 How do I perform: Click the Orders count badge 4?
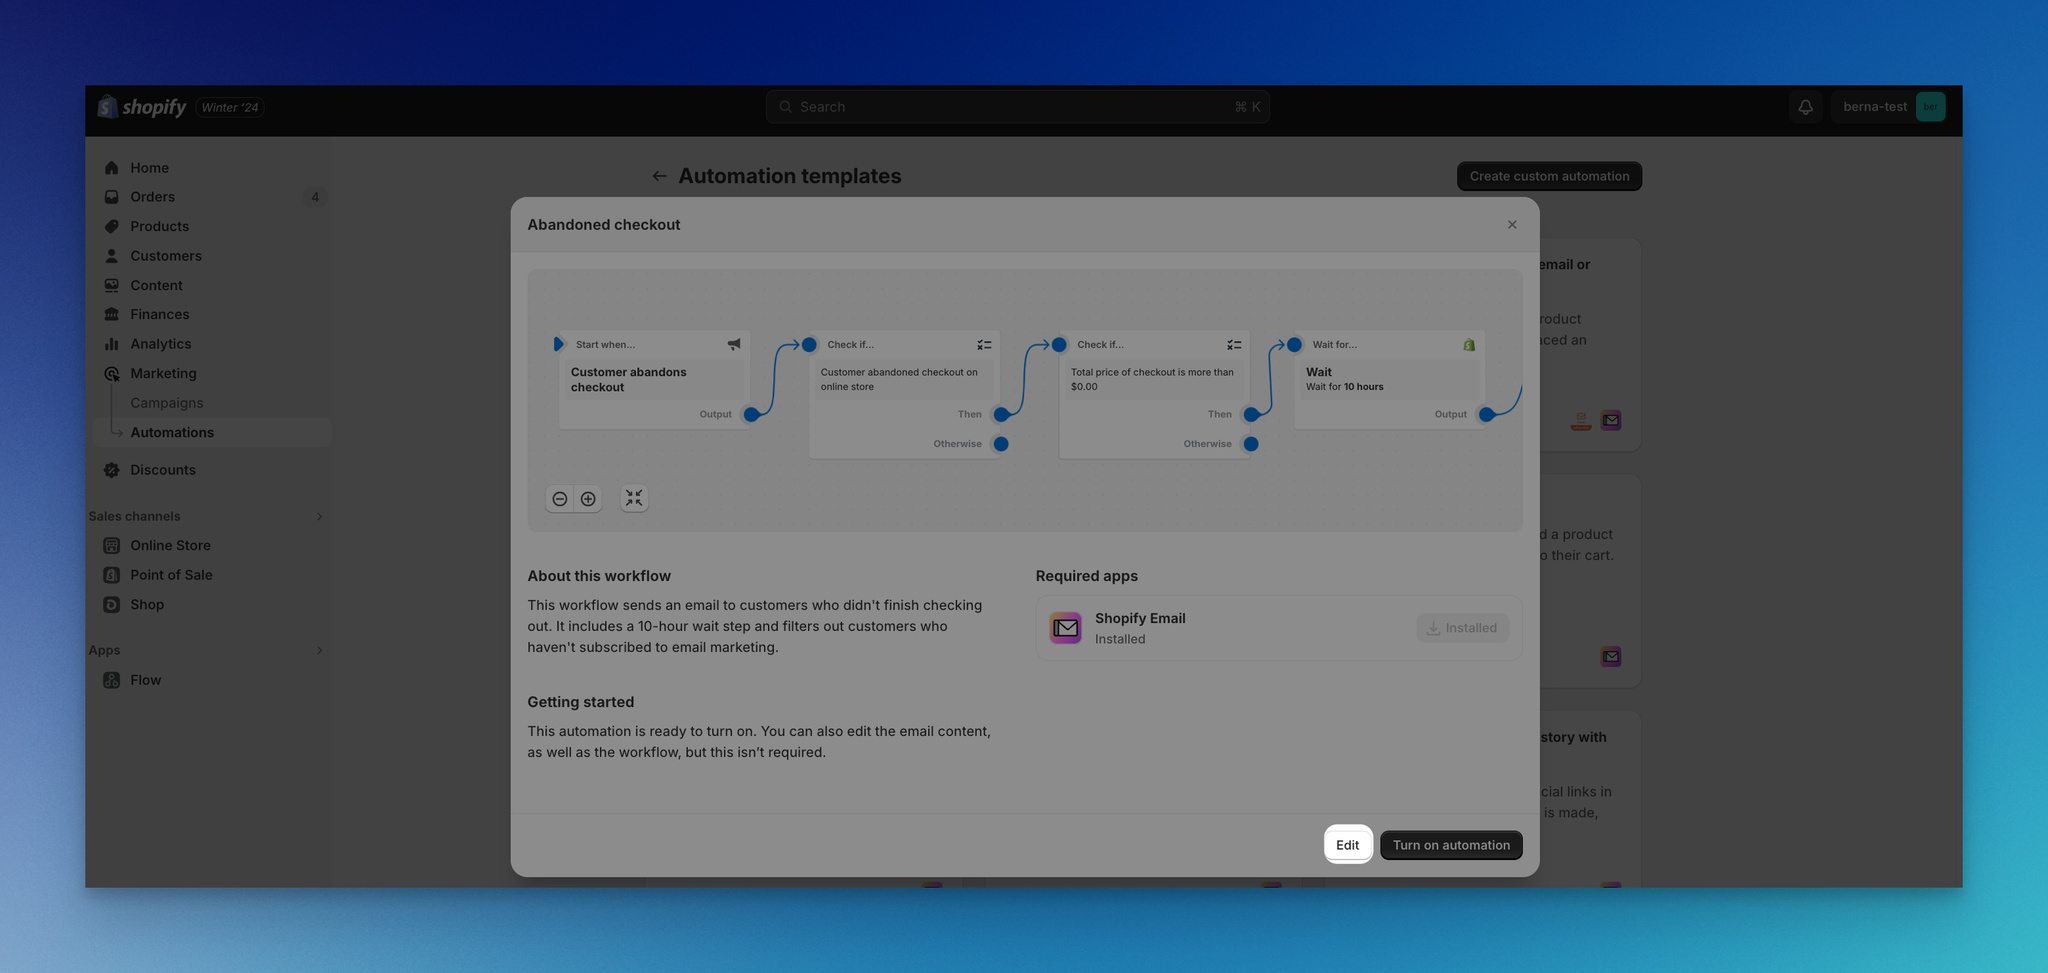click(x=315, y=197)
